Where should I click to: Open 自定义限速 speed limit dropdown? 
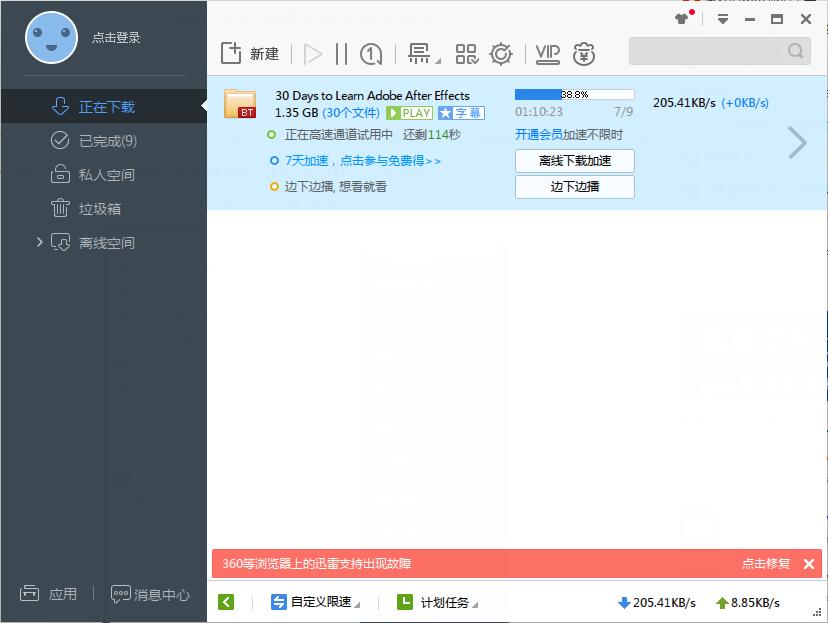315,602
